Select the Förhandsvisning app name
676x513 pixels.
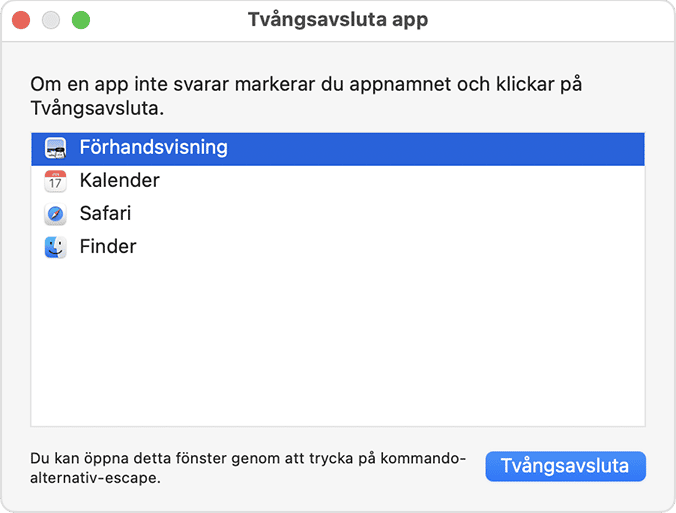(x=153, y=148)
